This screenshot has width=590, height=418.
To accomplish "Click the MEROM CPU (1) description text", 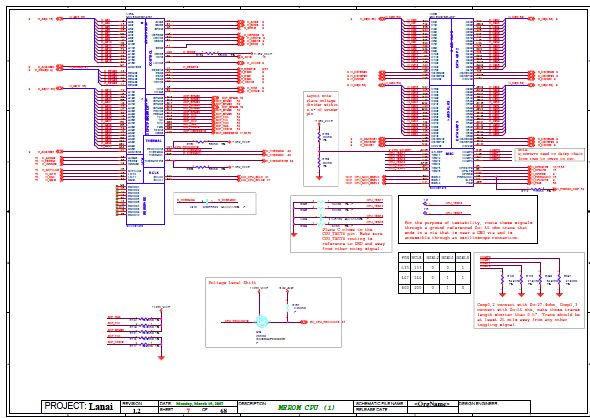I will point(306,407).
